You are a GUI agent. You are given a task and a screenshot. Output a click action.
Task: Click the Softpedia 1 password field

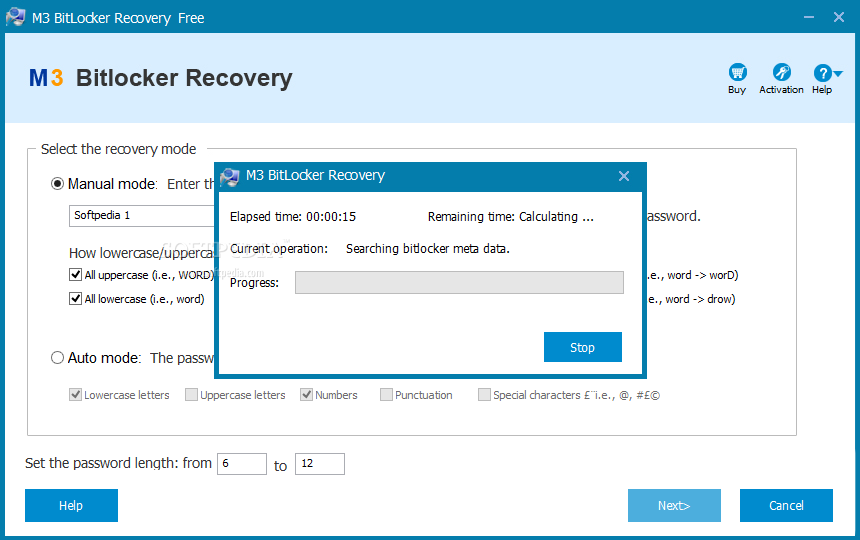[x=143, y=215]
